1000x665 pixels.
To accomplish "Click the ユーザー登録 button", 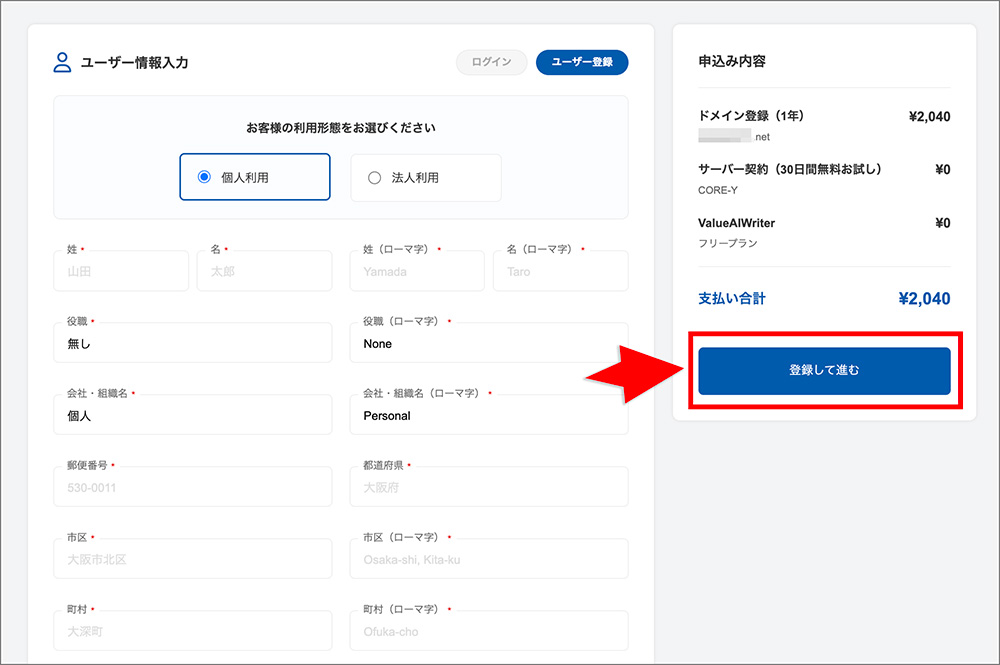I will click(x=582, y=62).
